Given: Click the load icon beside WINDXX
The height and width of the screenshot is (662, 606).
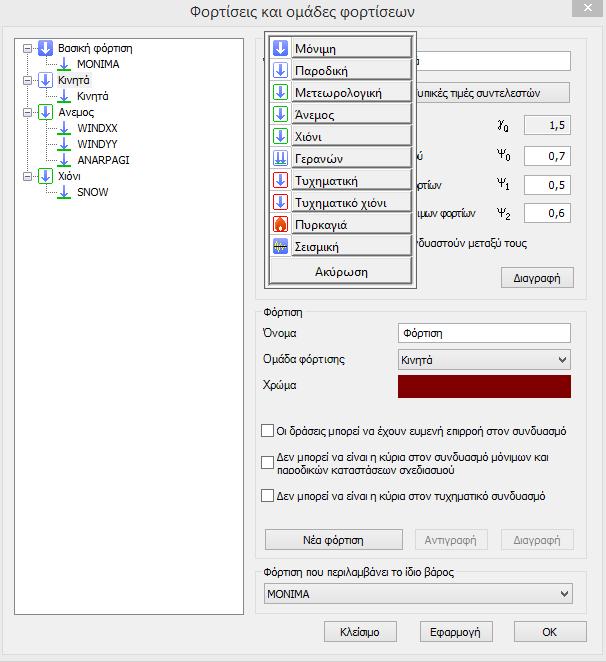Looking at the screenshot, I should [x=64, y=128].
